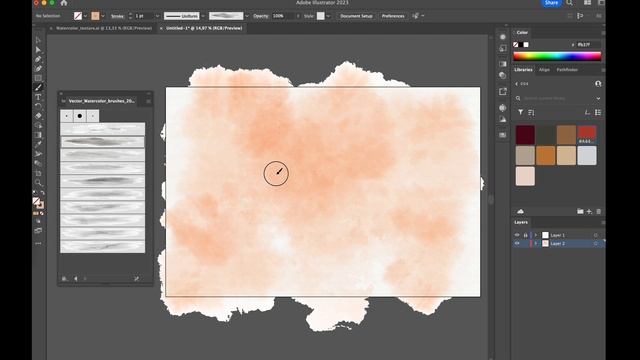Select the Rotate tool
The width and height of the screenshot is (640, 360).
[x=38, y=107]
